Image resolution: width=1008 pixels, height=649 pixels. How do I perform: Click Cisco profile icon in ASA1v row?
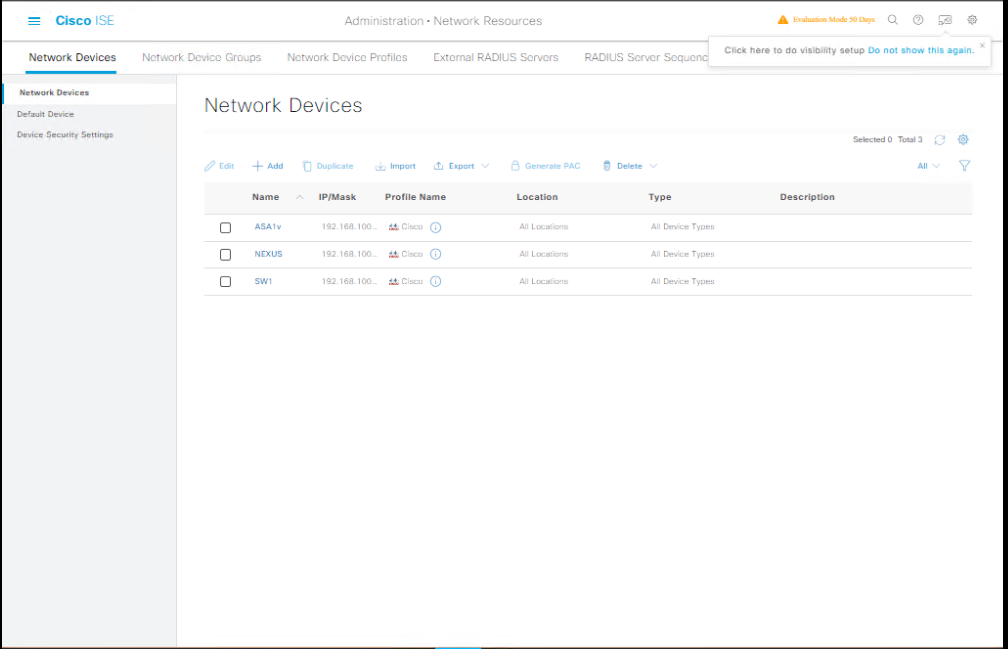[393, 227]
